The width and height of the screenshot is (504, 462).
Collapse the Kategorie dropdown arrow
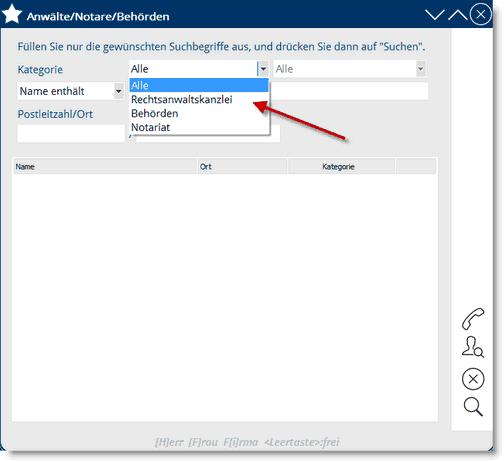[263, 69]
